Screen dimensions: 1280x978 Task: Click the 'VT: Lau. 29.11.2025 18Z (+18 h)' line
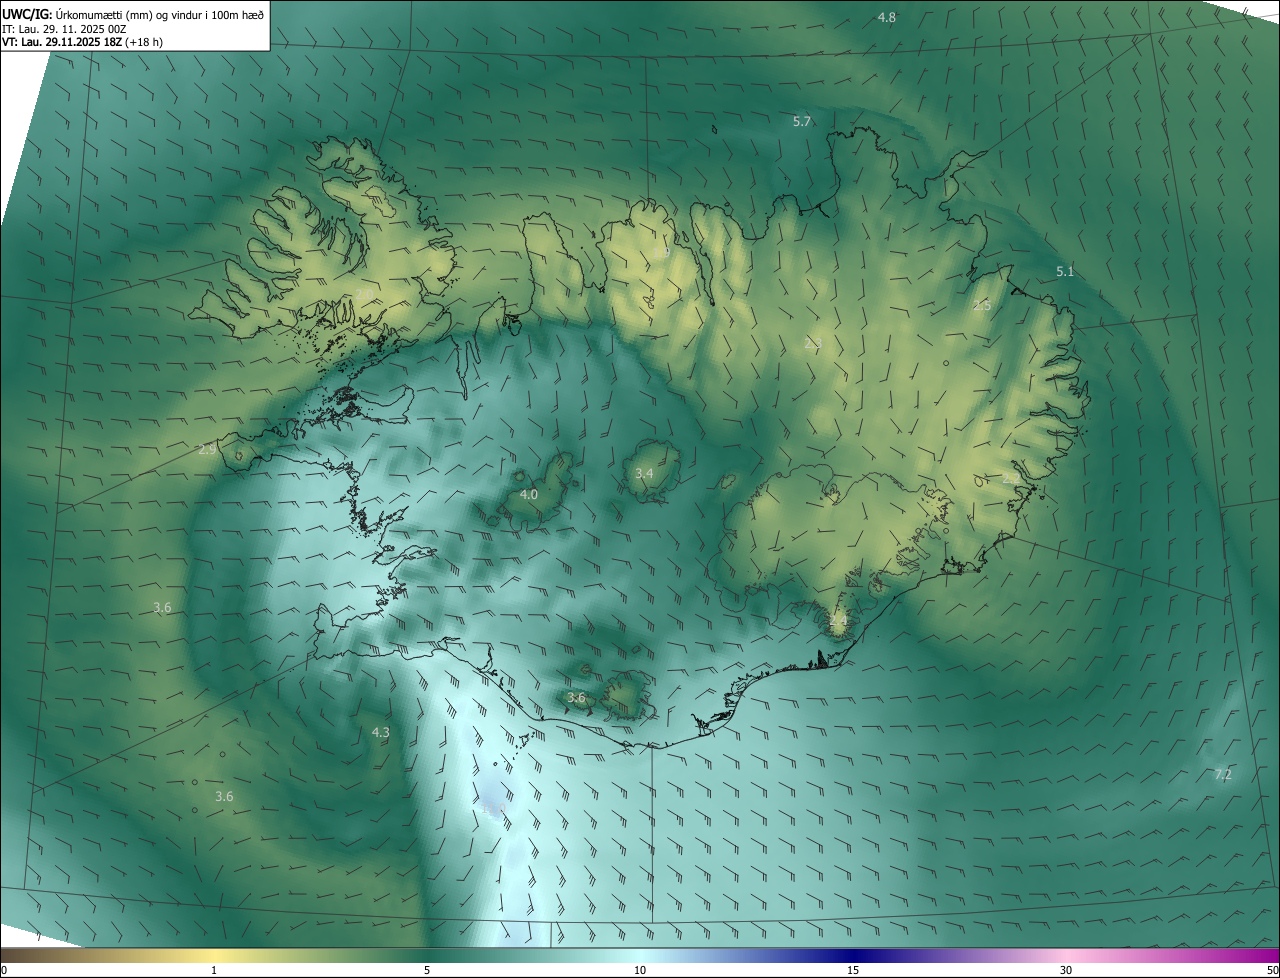click(82, 42)
